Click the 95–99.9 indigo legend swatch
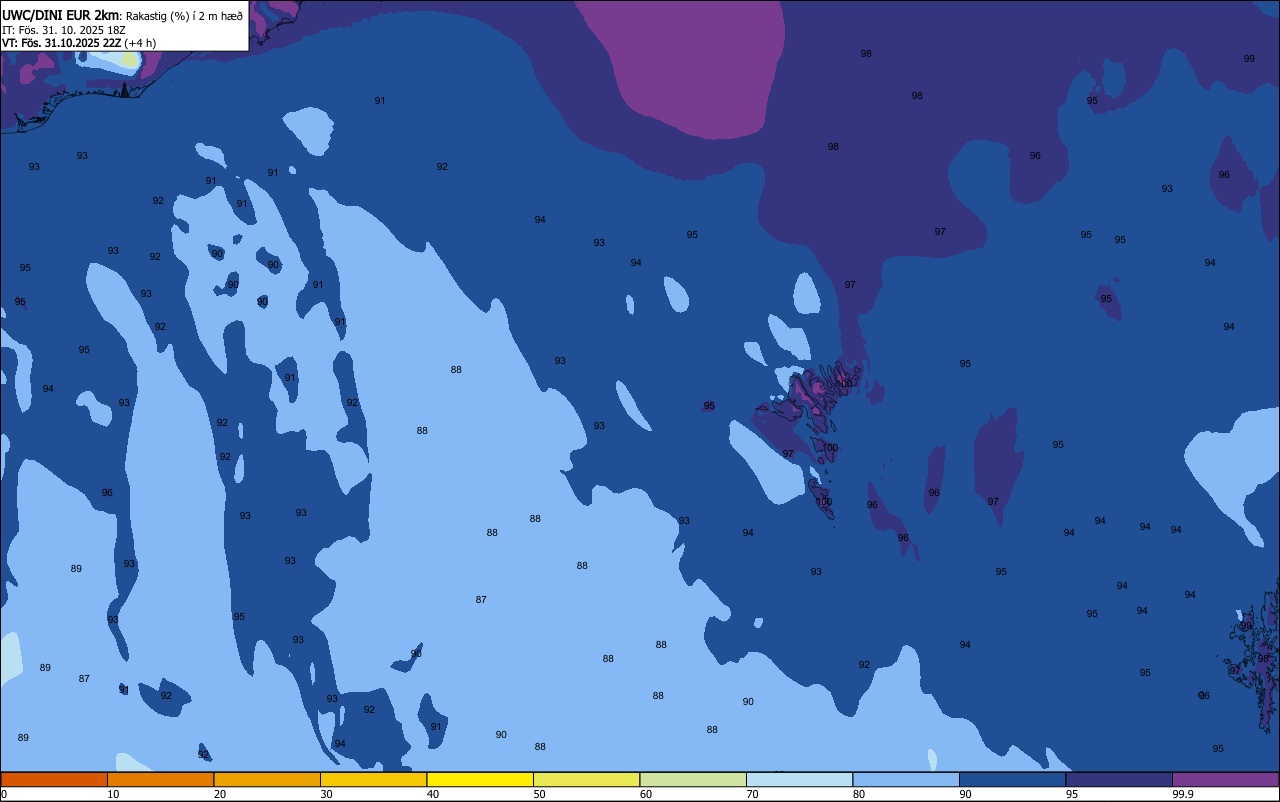Viewport: 1280px width, 802px height. point(1119,779)
